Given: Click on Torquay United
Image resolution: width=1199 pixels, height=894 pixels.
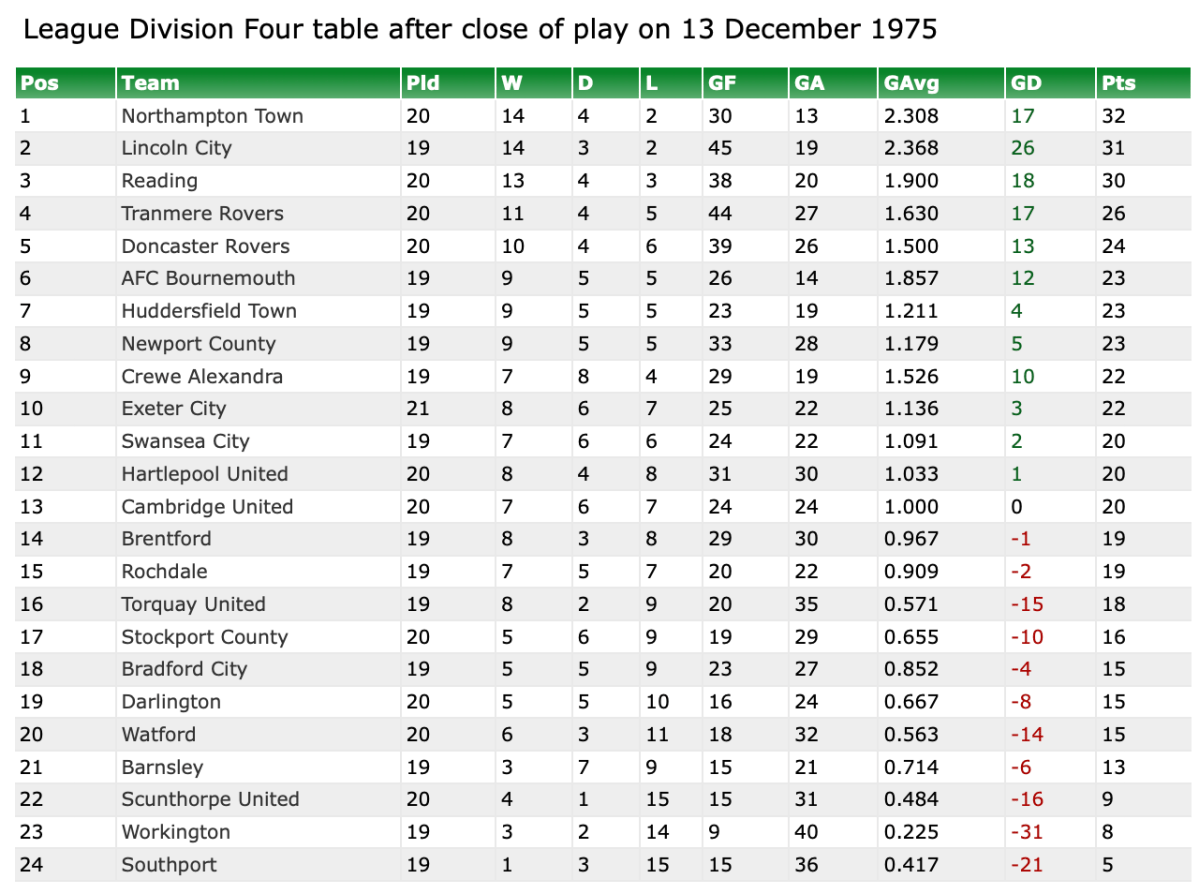Looking at the screenshot, I should tap(193, 604).
